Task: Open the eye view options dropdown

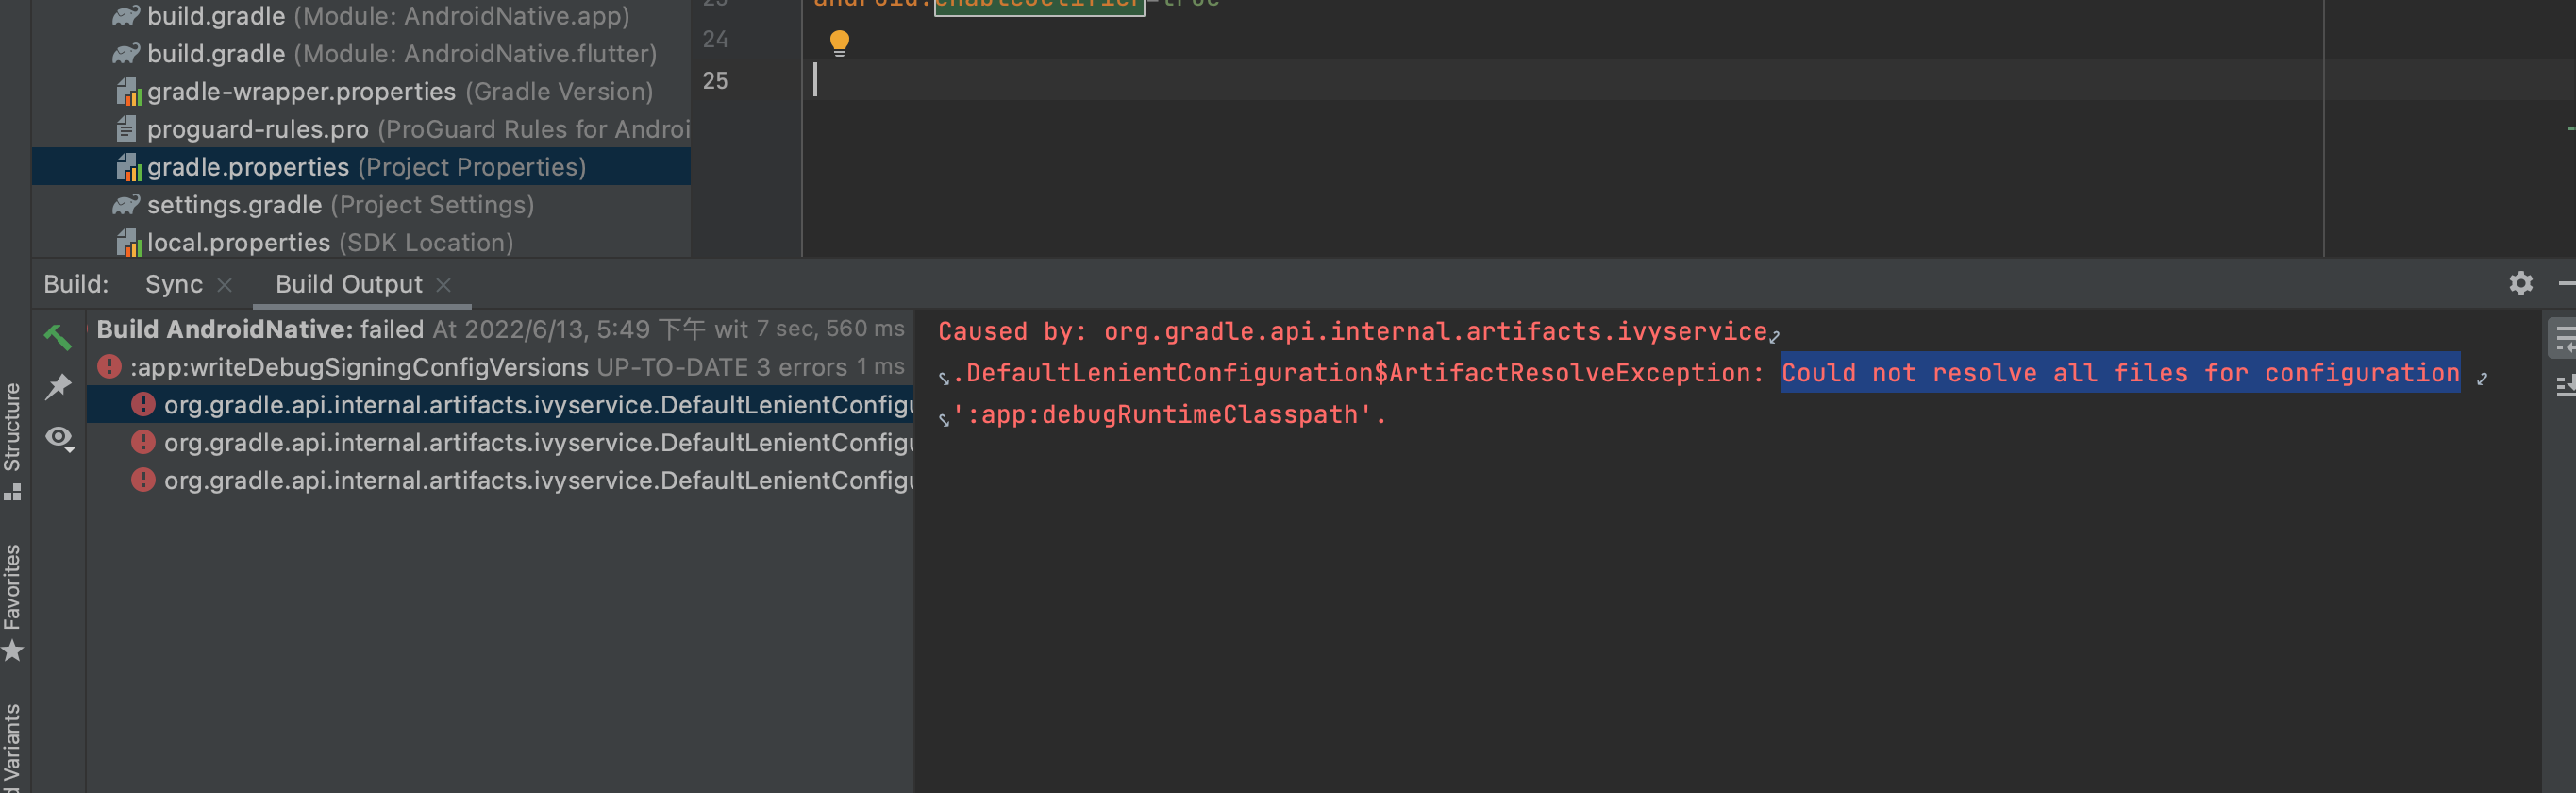Action: tap(59, 438)
